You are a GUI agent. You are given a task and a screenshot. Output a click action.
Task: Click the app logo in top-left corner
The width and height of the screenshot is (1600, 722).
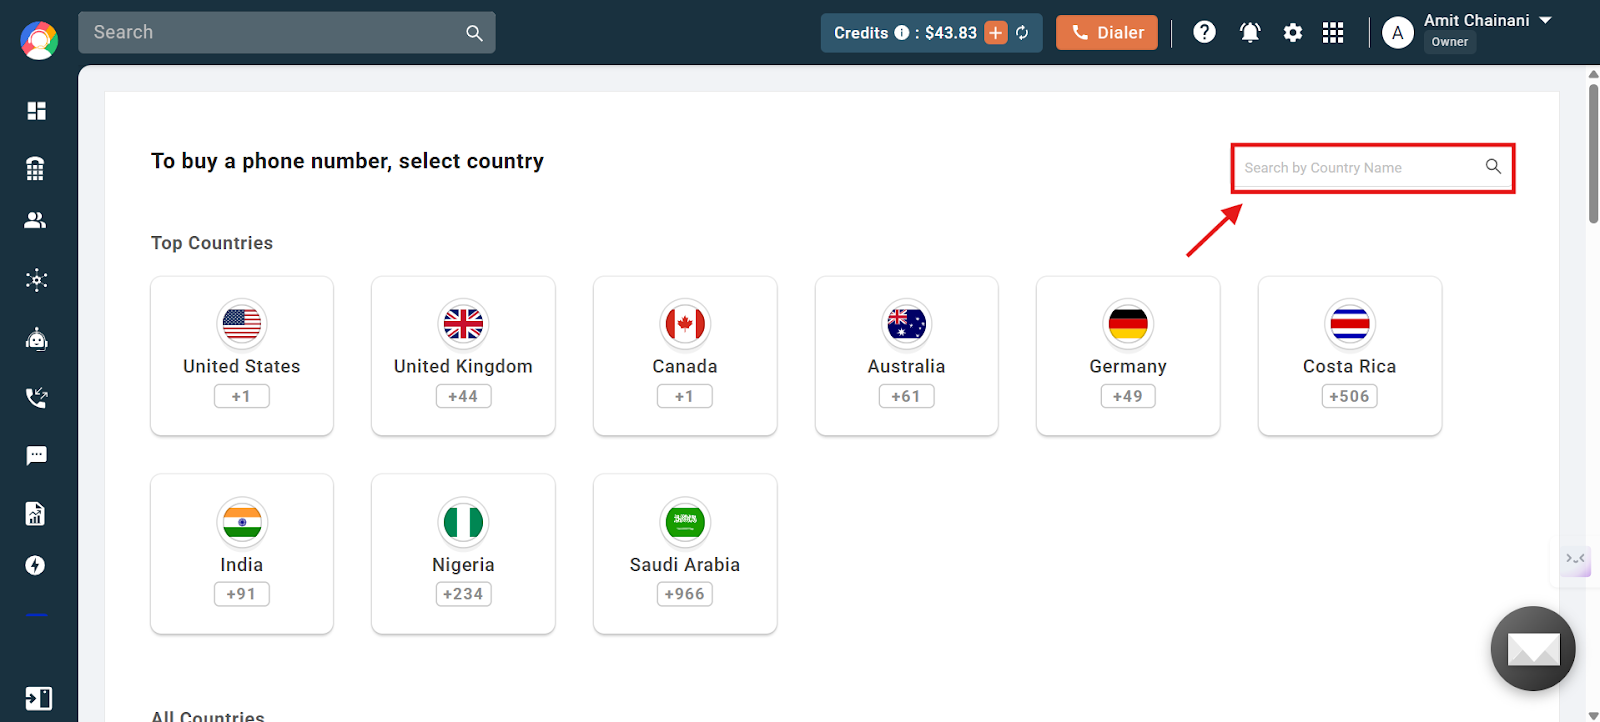point(39,40)
